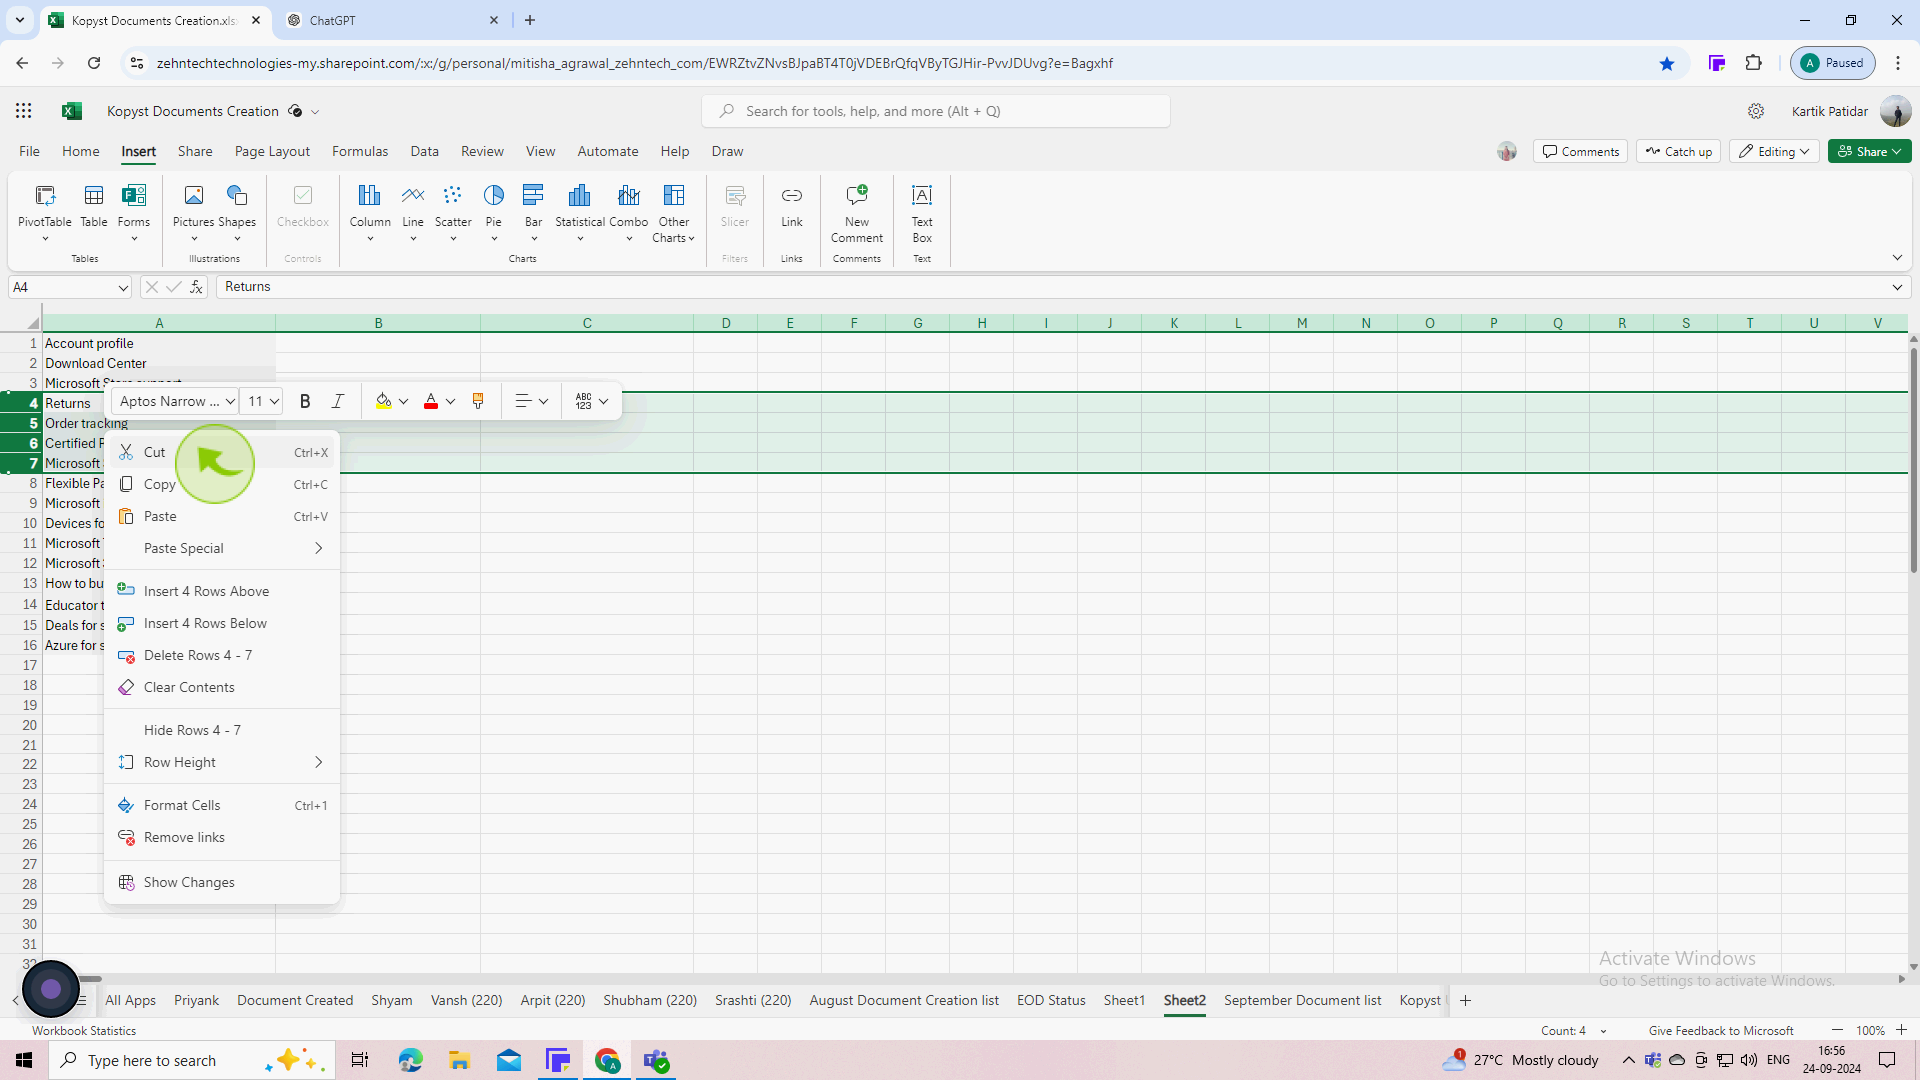Open the Editing mode dropdown
Image resolution: width=1920 pixels, height=1080 pixels.
click(1775, 152)
